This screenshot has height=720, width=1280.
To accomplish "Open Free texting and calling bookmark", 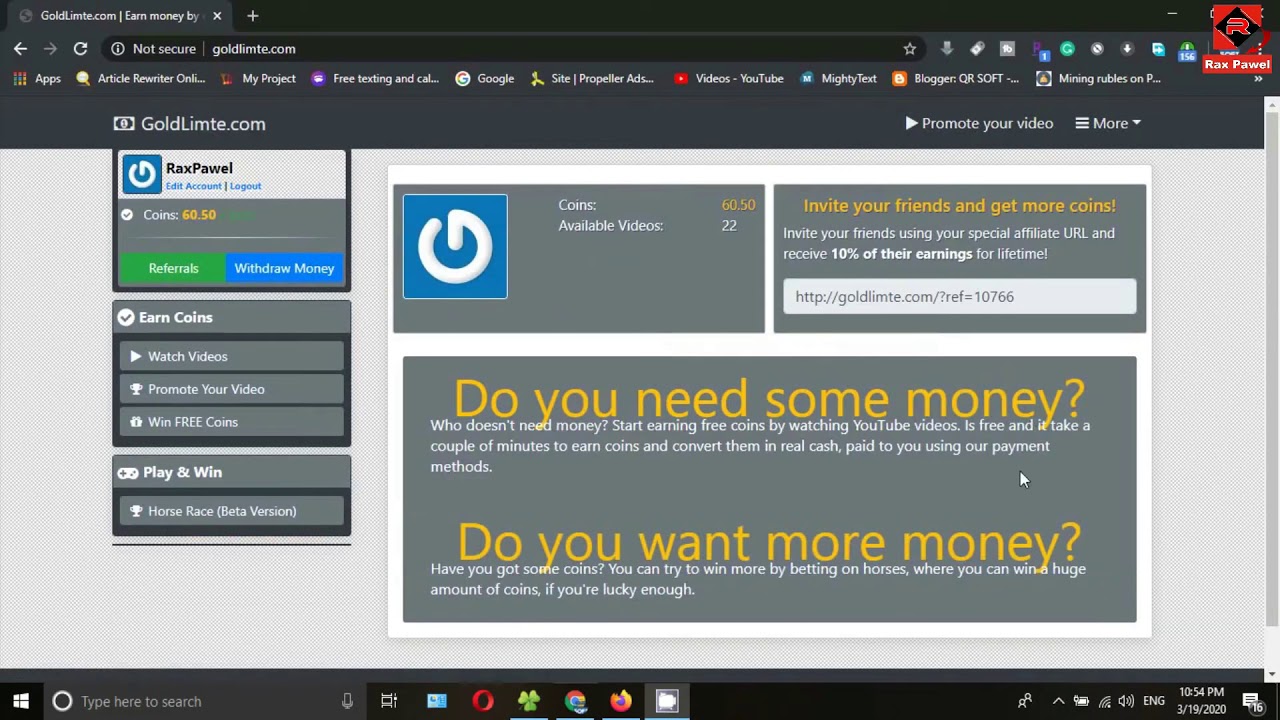I will (x=375, y=78).
